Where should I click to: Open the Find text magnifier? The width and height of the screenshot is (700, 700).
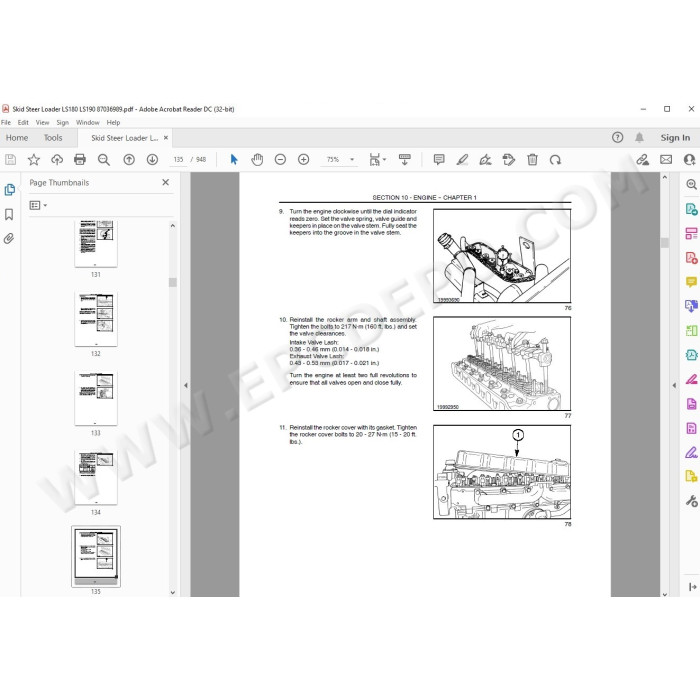coord(104,159)
